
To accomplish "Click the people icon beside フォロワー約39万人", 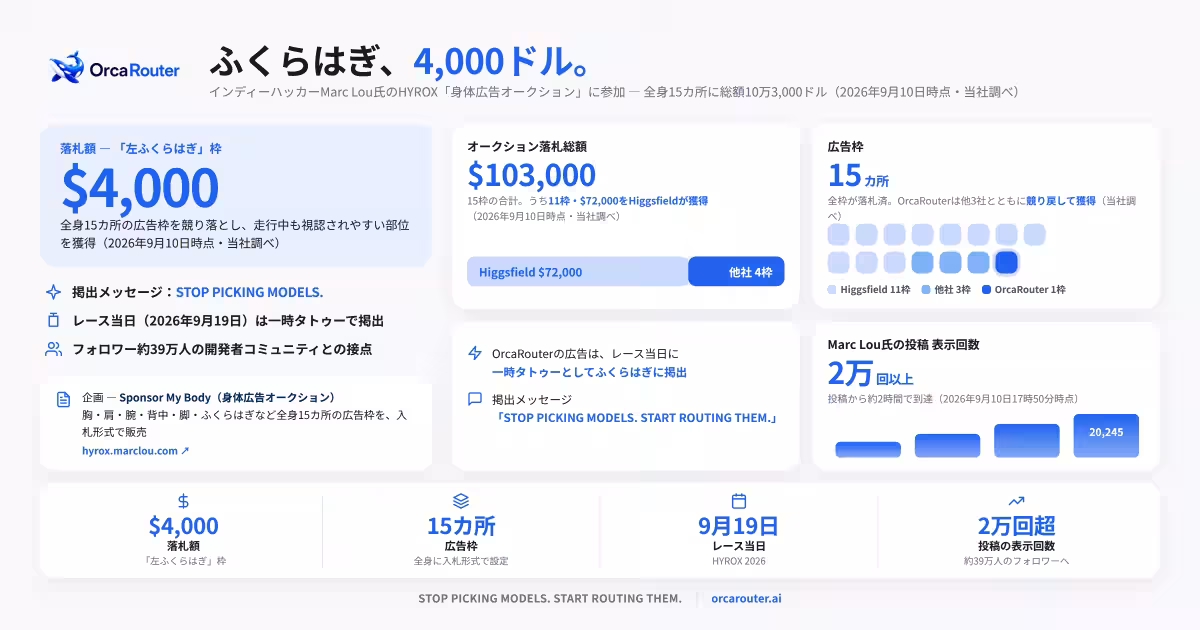I will point(53,349).
